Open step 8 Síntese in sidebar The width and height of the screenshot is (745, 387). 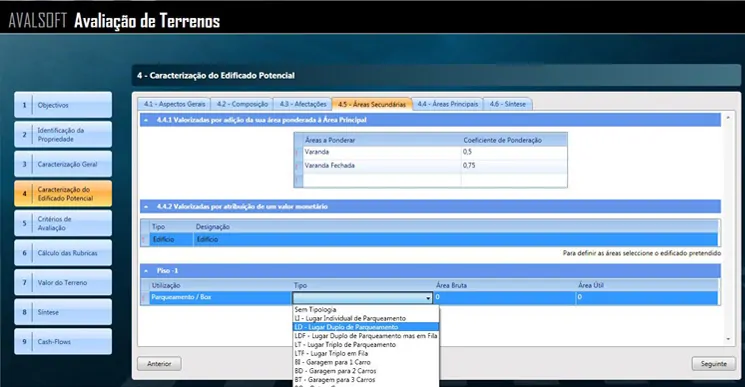click(x=63, y=312)
